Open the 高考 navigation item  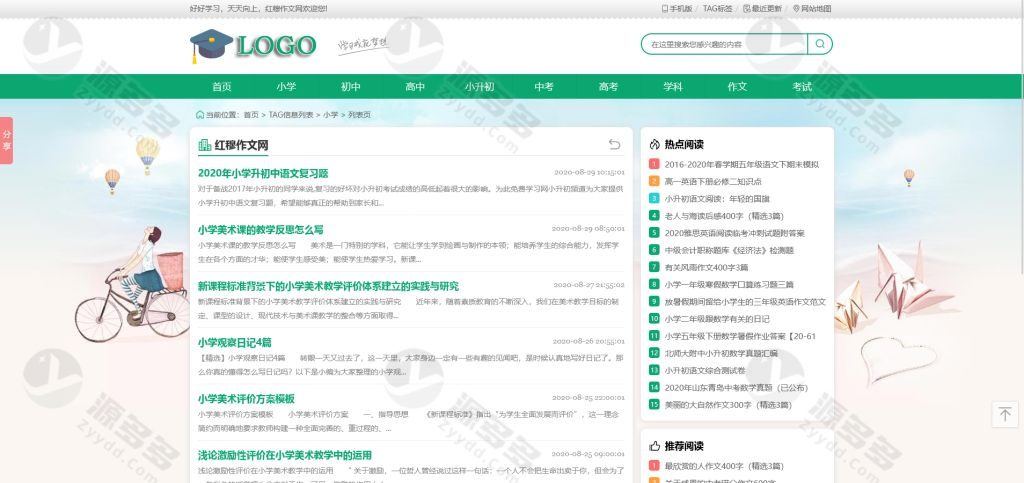[x=608, y=87]
